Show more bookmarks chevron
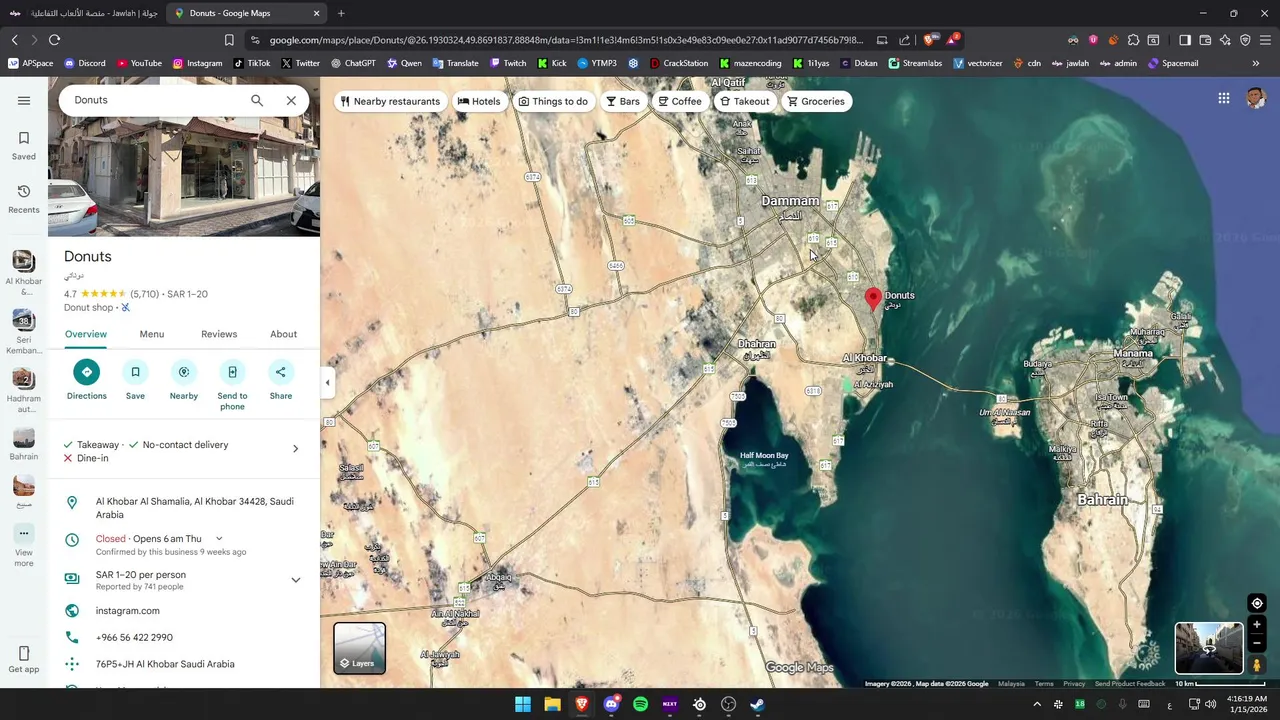1280x720 pixels. pyautogui.click(x=1255, y=63)
